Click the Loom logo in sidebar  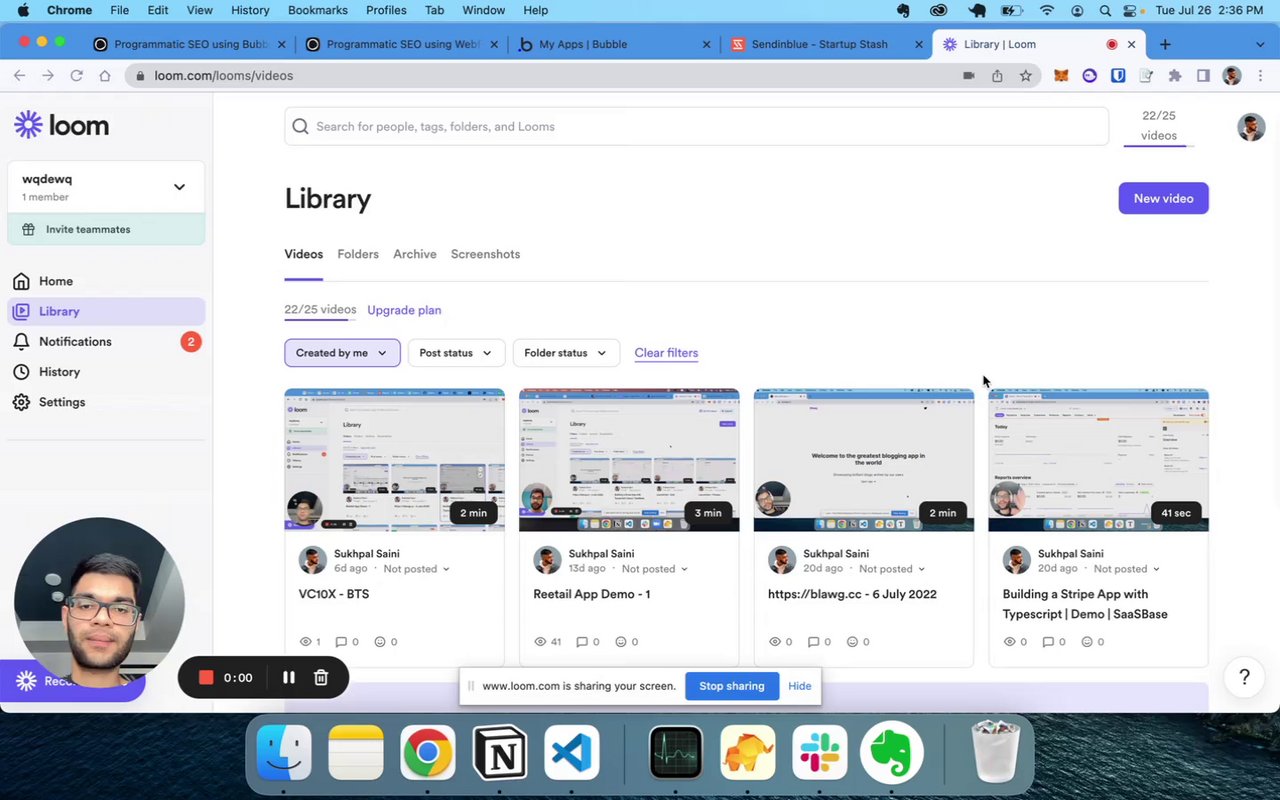61,125
